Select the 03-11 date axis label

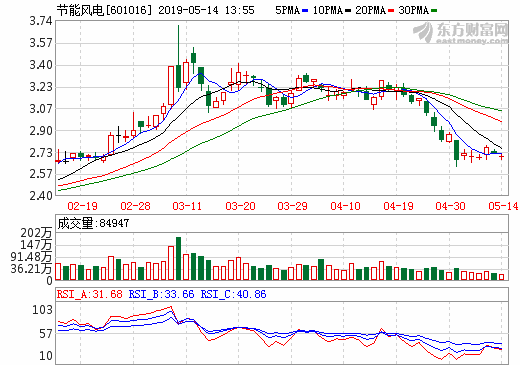(187, 206)
